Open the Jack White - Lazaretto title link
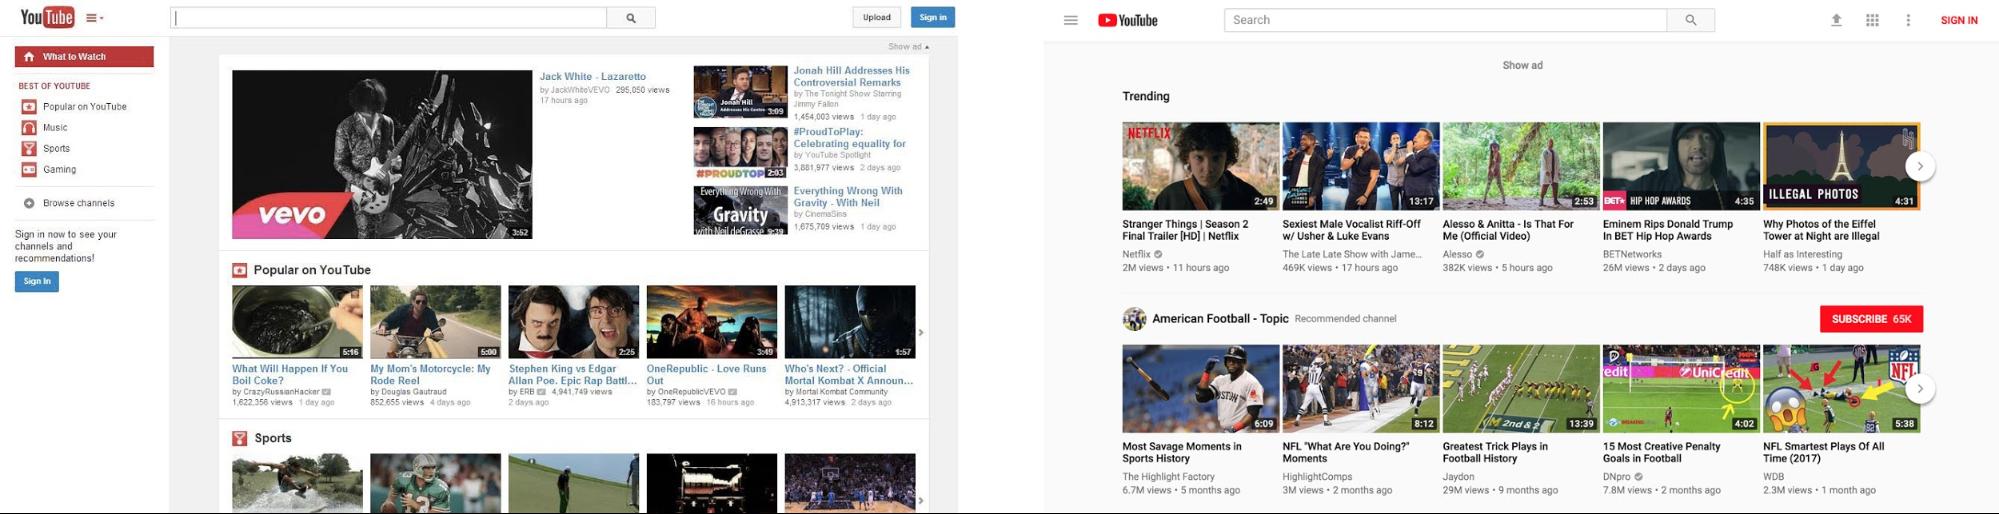 point(593,77)
